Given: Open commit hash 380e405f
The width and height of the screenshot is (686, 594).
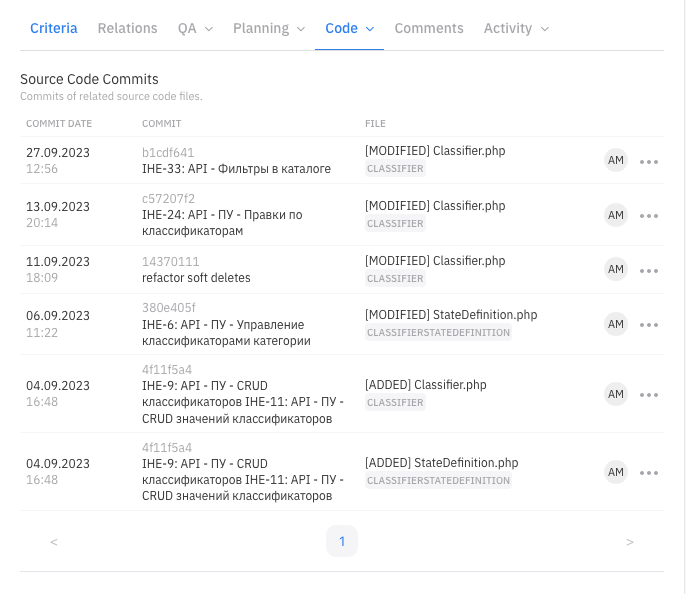Looking at the screenshot, I should pyautogui.click(x=169, y=307).
